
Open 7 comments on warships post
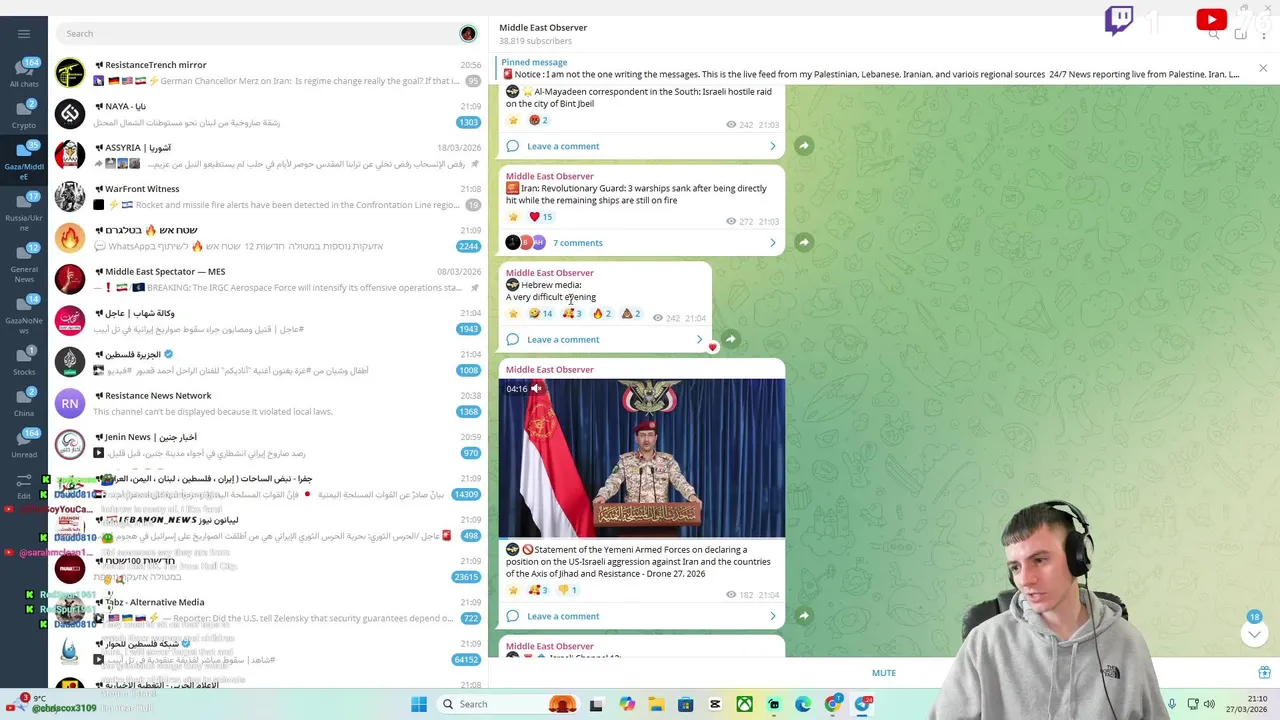[x=578, y=243]
